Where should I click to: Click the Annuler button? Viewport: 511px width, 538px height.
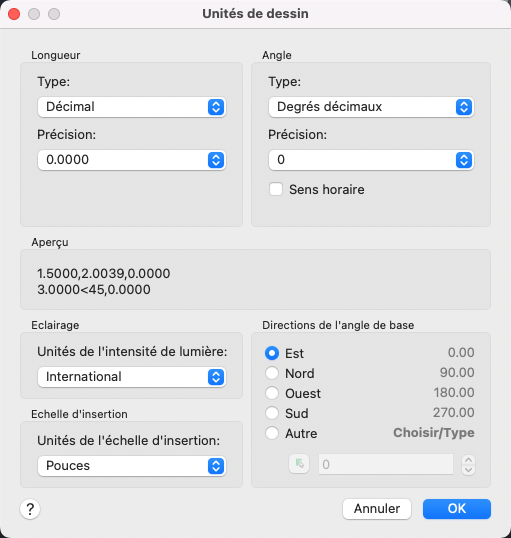(377, 509)
